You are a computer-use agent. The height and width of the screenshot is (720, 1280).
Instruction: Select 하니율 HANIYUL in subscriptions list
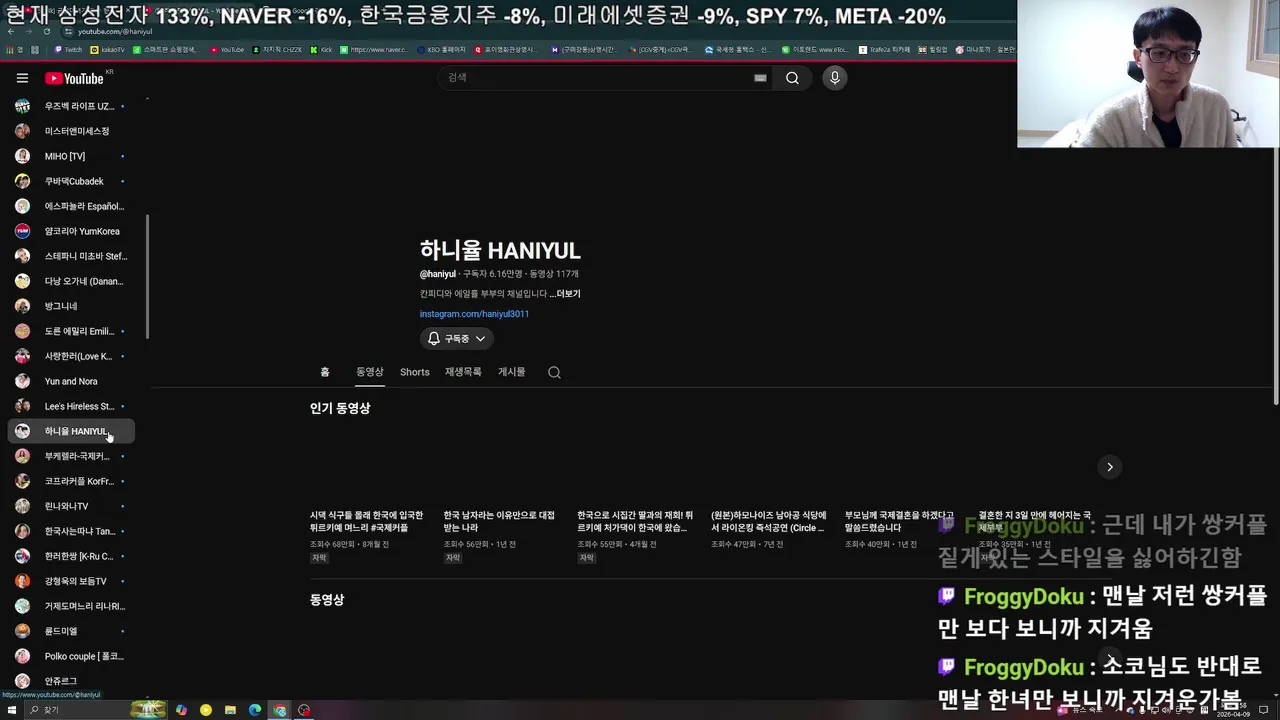pyautogui.click(x=70, y=431)
